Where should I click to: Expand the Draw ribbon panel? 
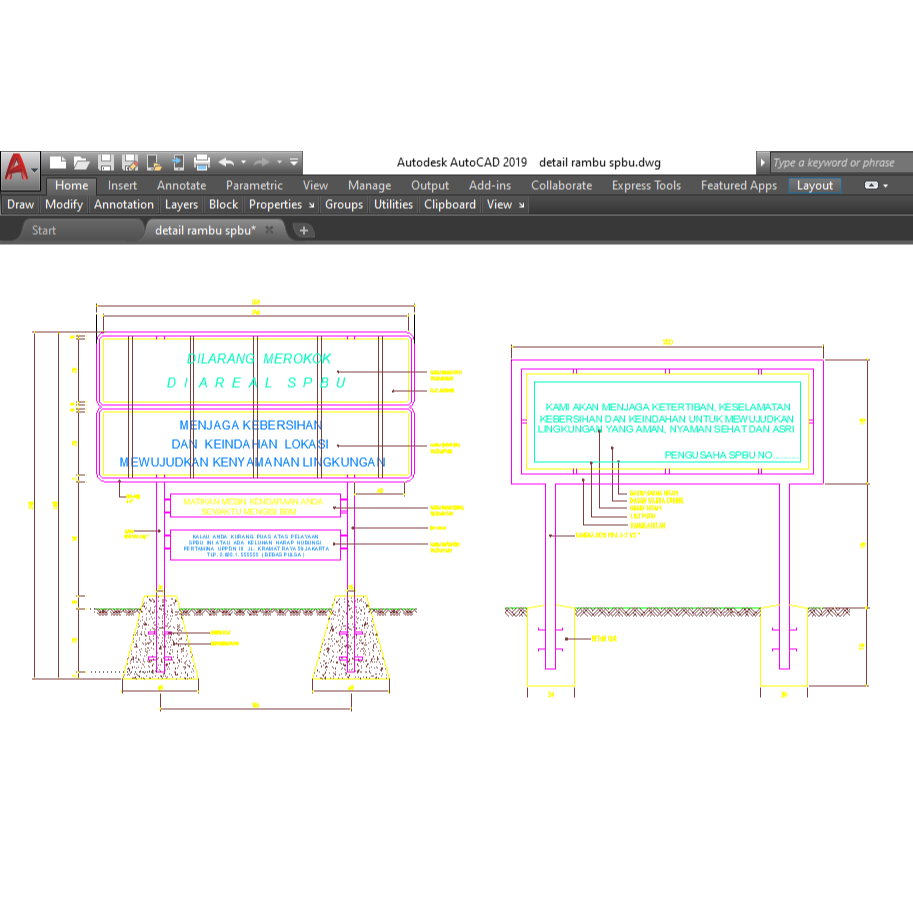pos(20,205)
